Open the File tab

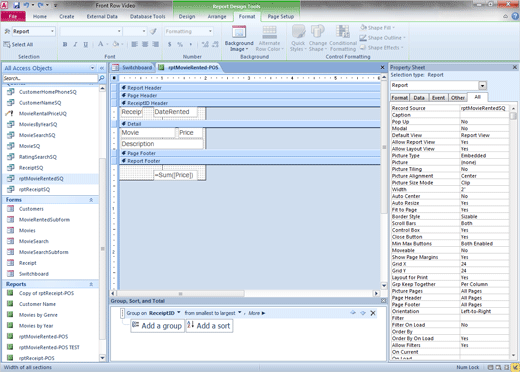13,16
